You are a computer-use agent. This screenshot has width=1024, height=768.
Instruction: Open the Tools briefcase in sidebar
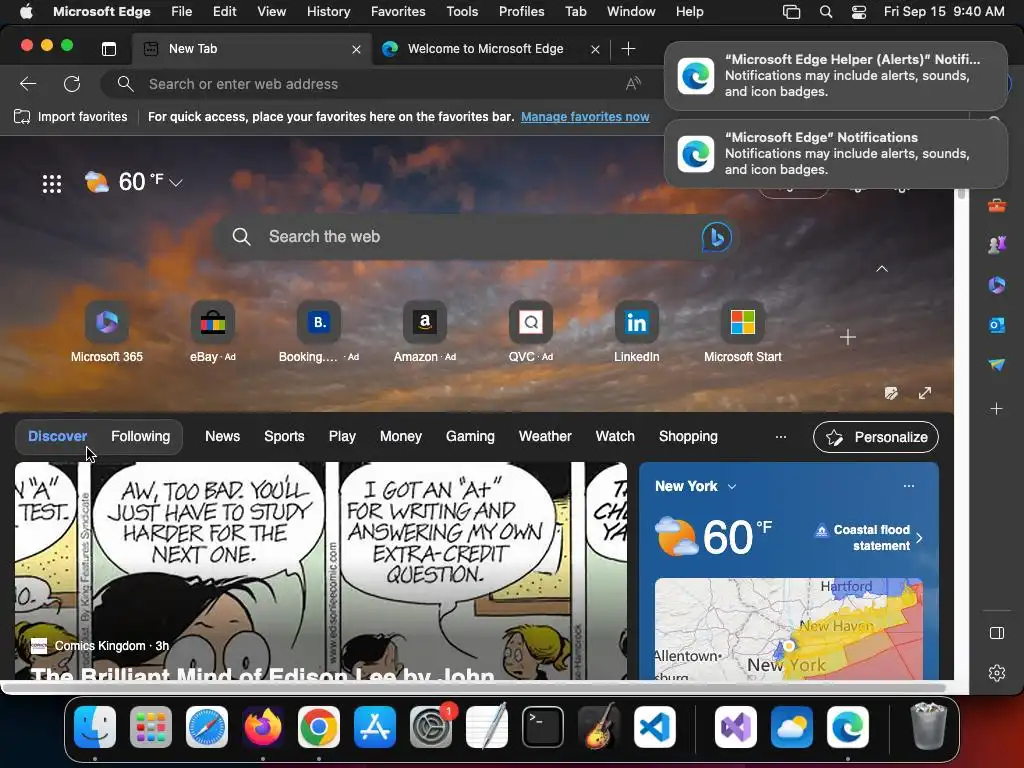click(x=997, y=206)
